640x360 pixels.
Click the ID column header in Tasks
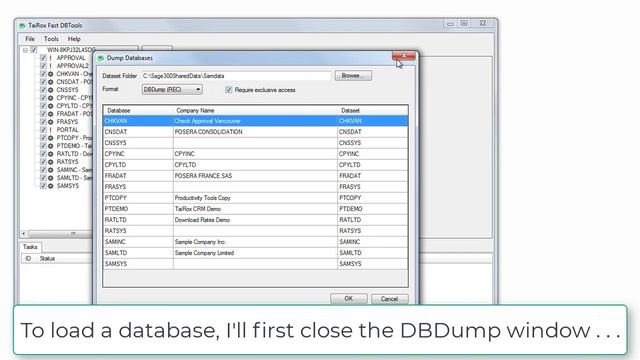[28, 259]
